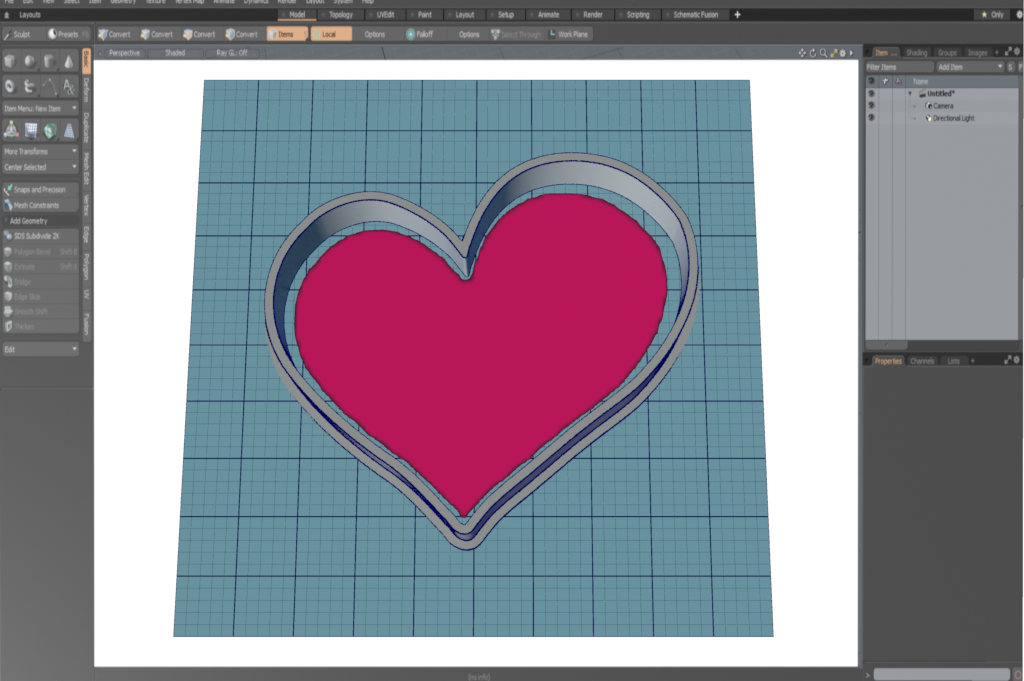1024x681 pixels.
Task: Toggle visibility of the Untitled scene
Action: pos(871,93)
